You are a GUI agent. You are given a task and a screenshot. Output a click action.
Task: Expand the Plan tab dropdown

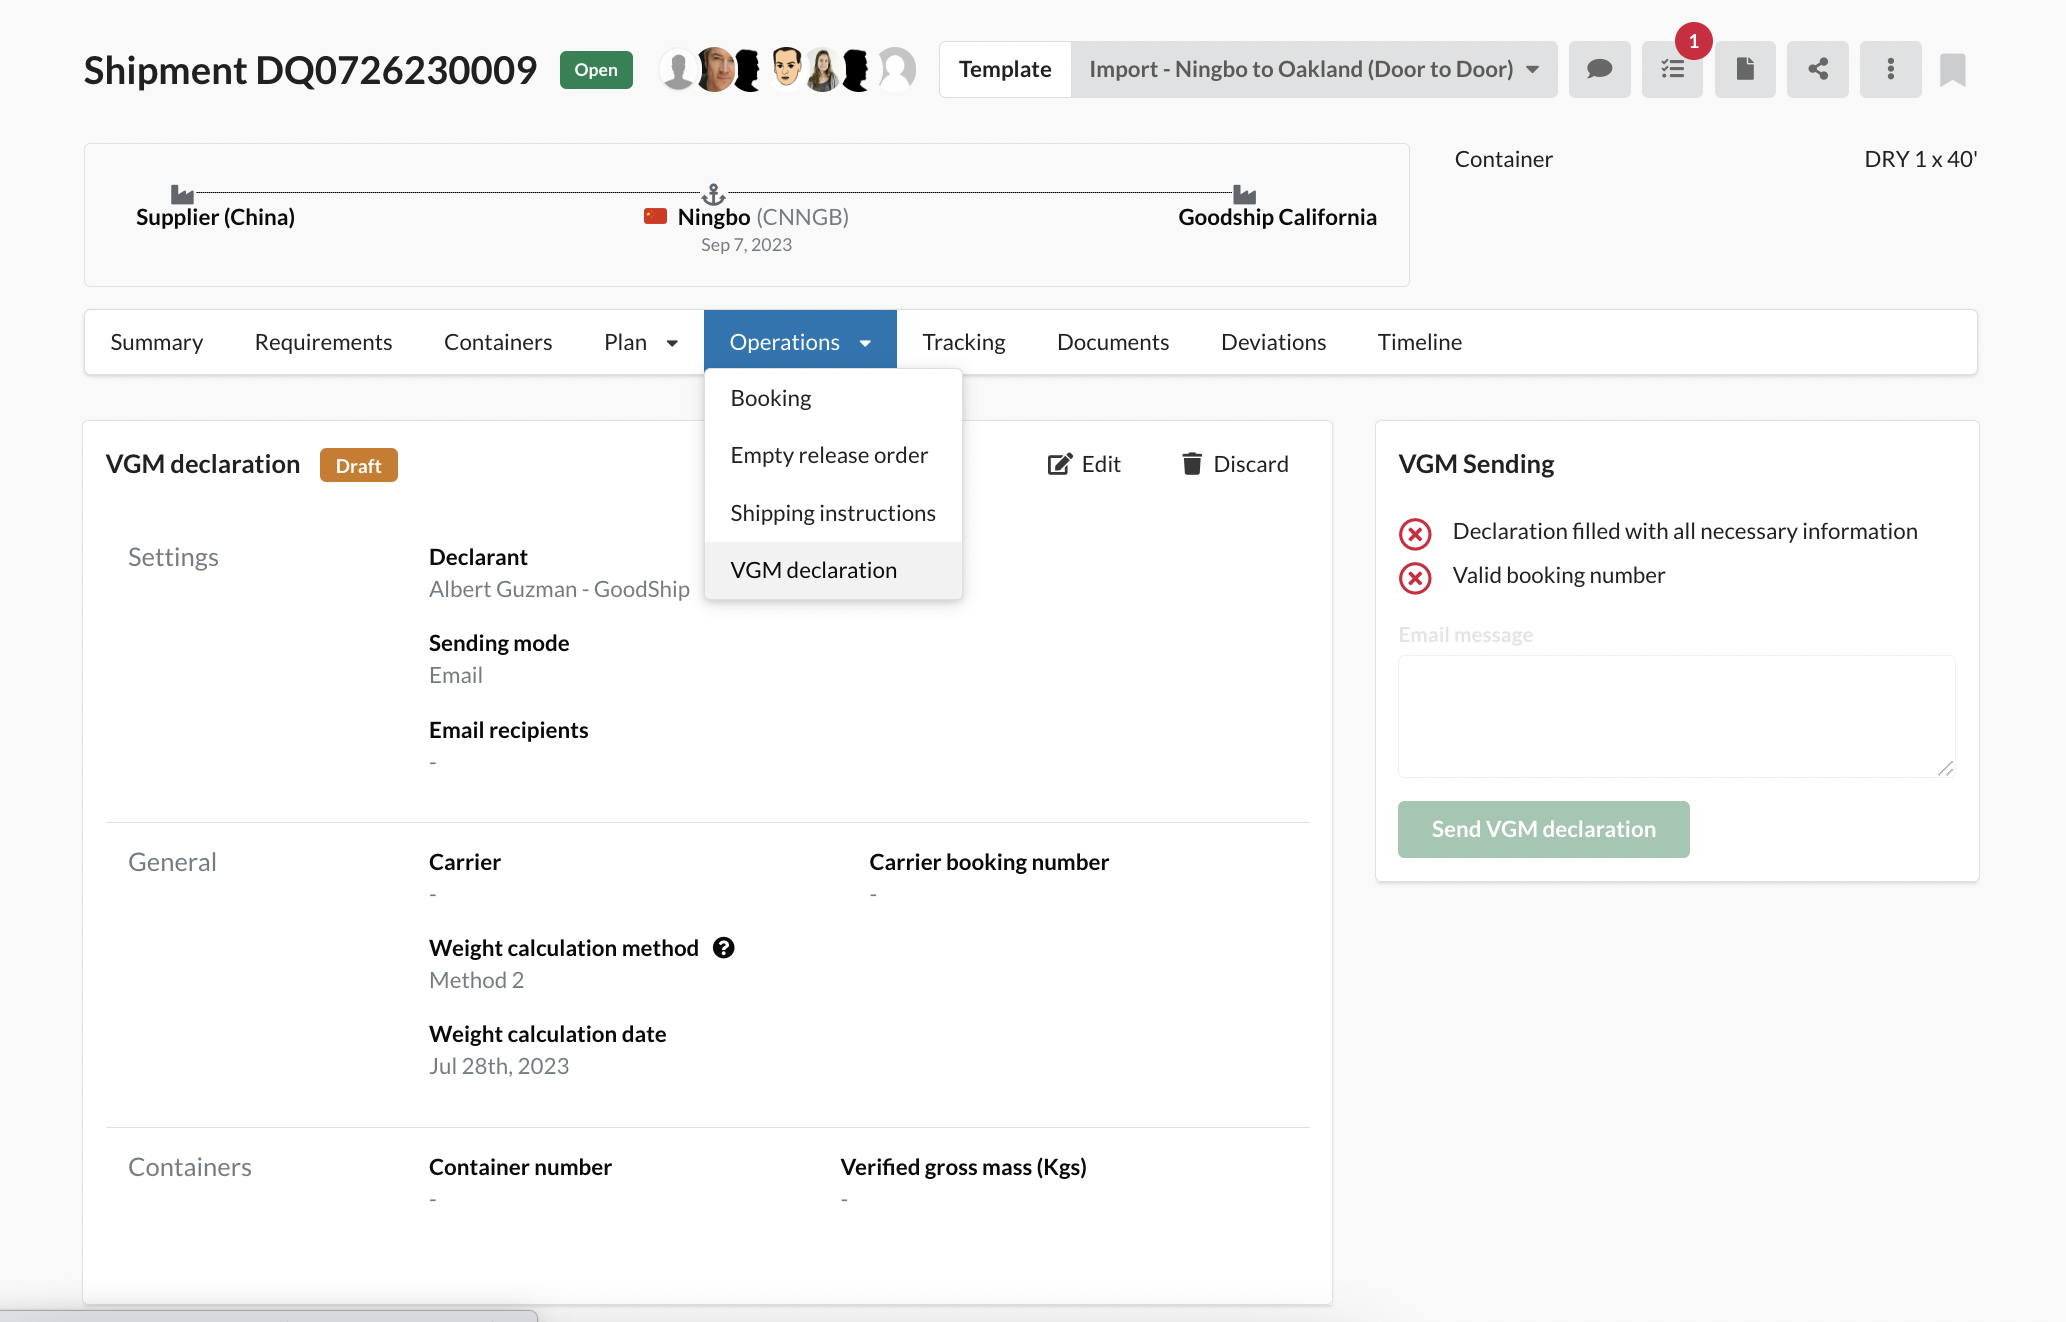(x=641, y=342)
